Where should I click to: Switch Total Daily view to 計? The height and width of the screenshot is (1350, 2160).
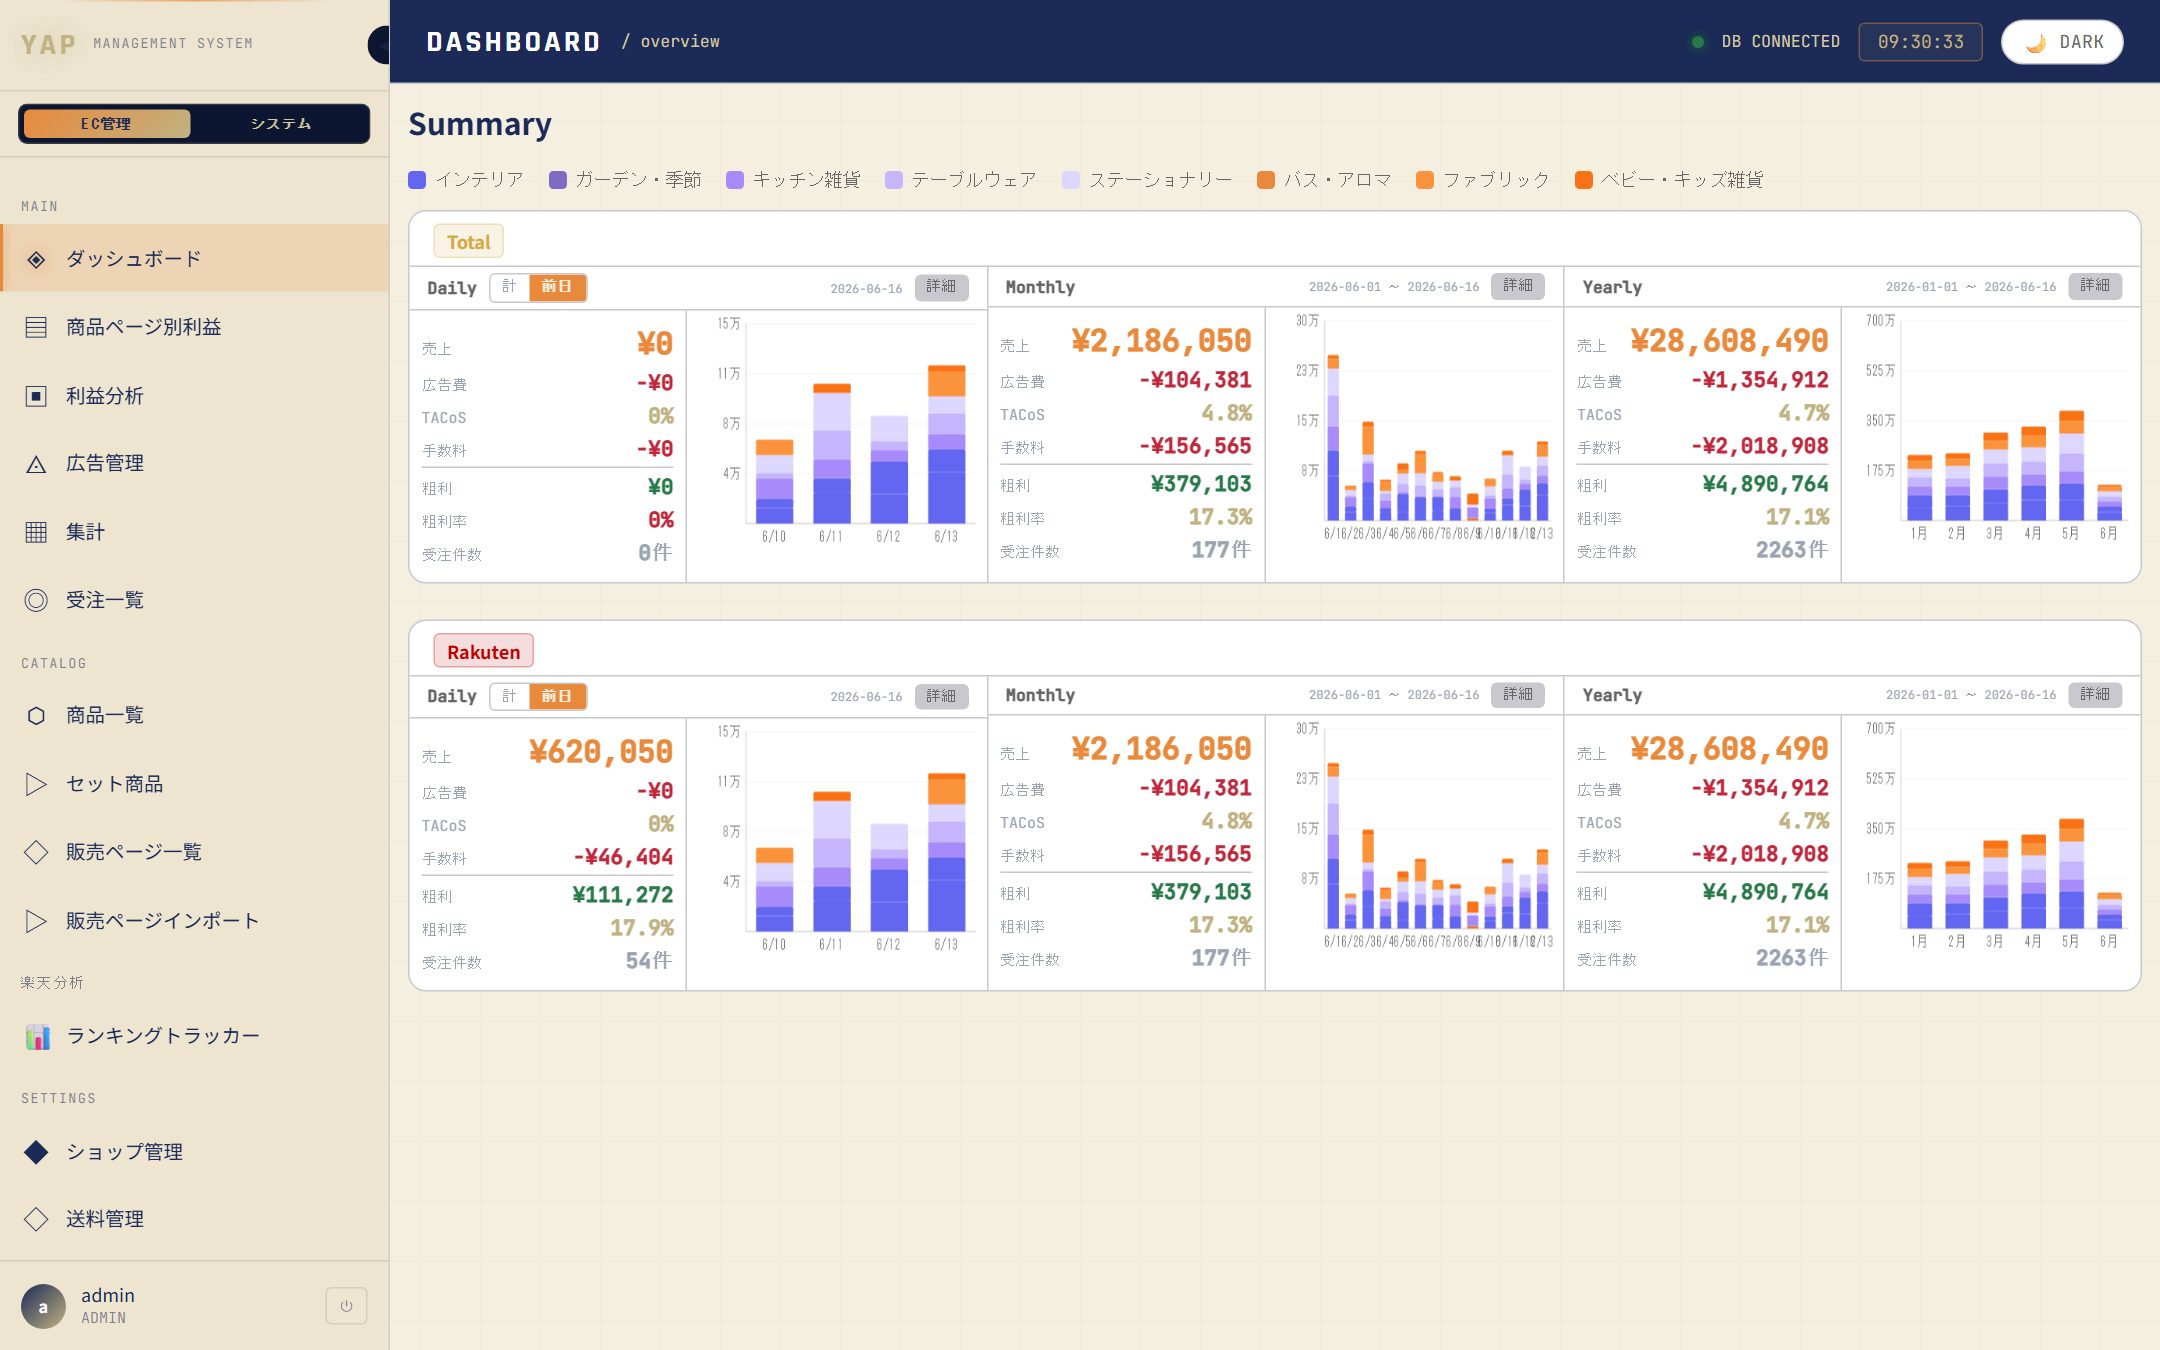pos(509,287)
